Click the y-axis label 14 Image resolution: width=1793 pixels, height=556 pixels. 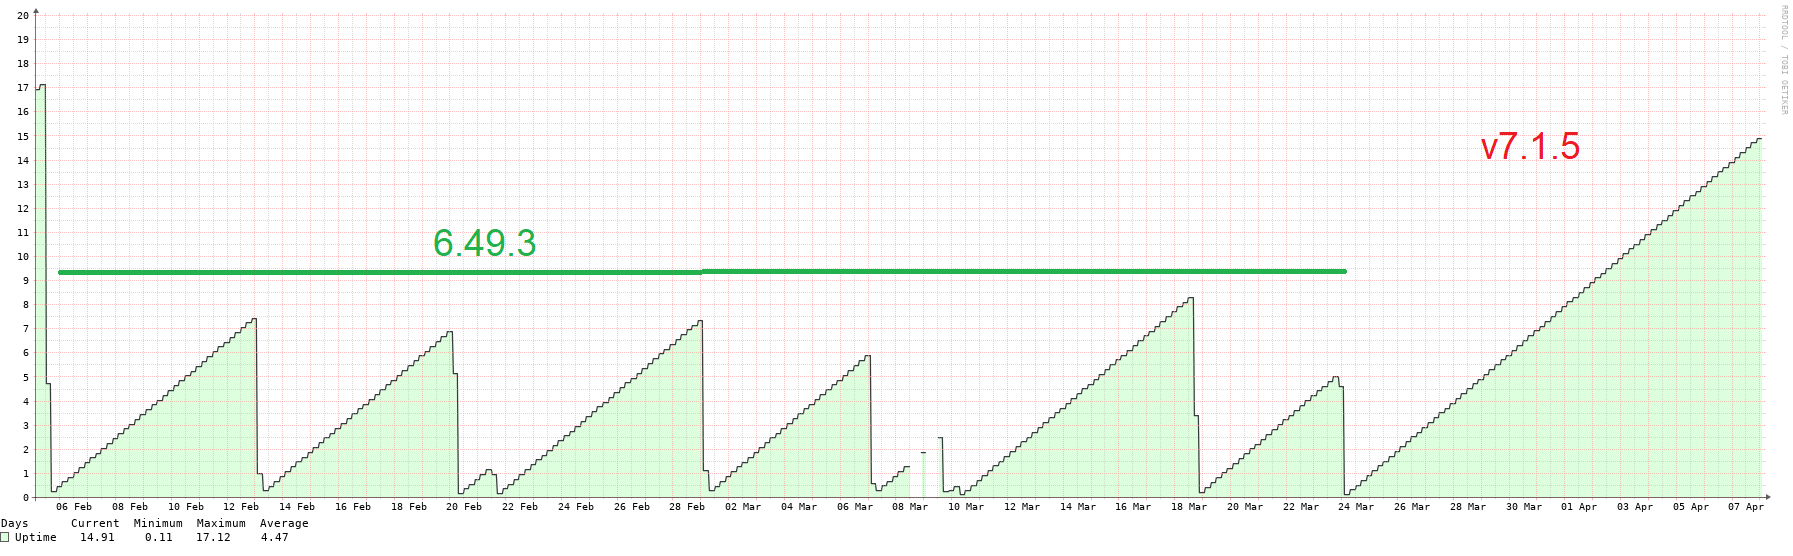pos(23,161)
